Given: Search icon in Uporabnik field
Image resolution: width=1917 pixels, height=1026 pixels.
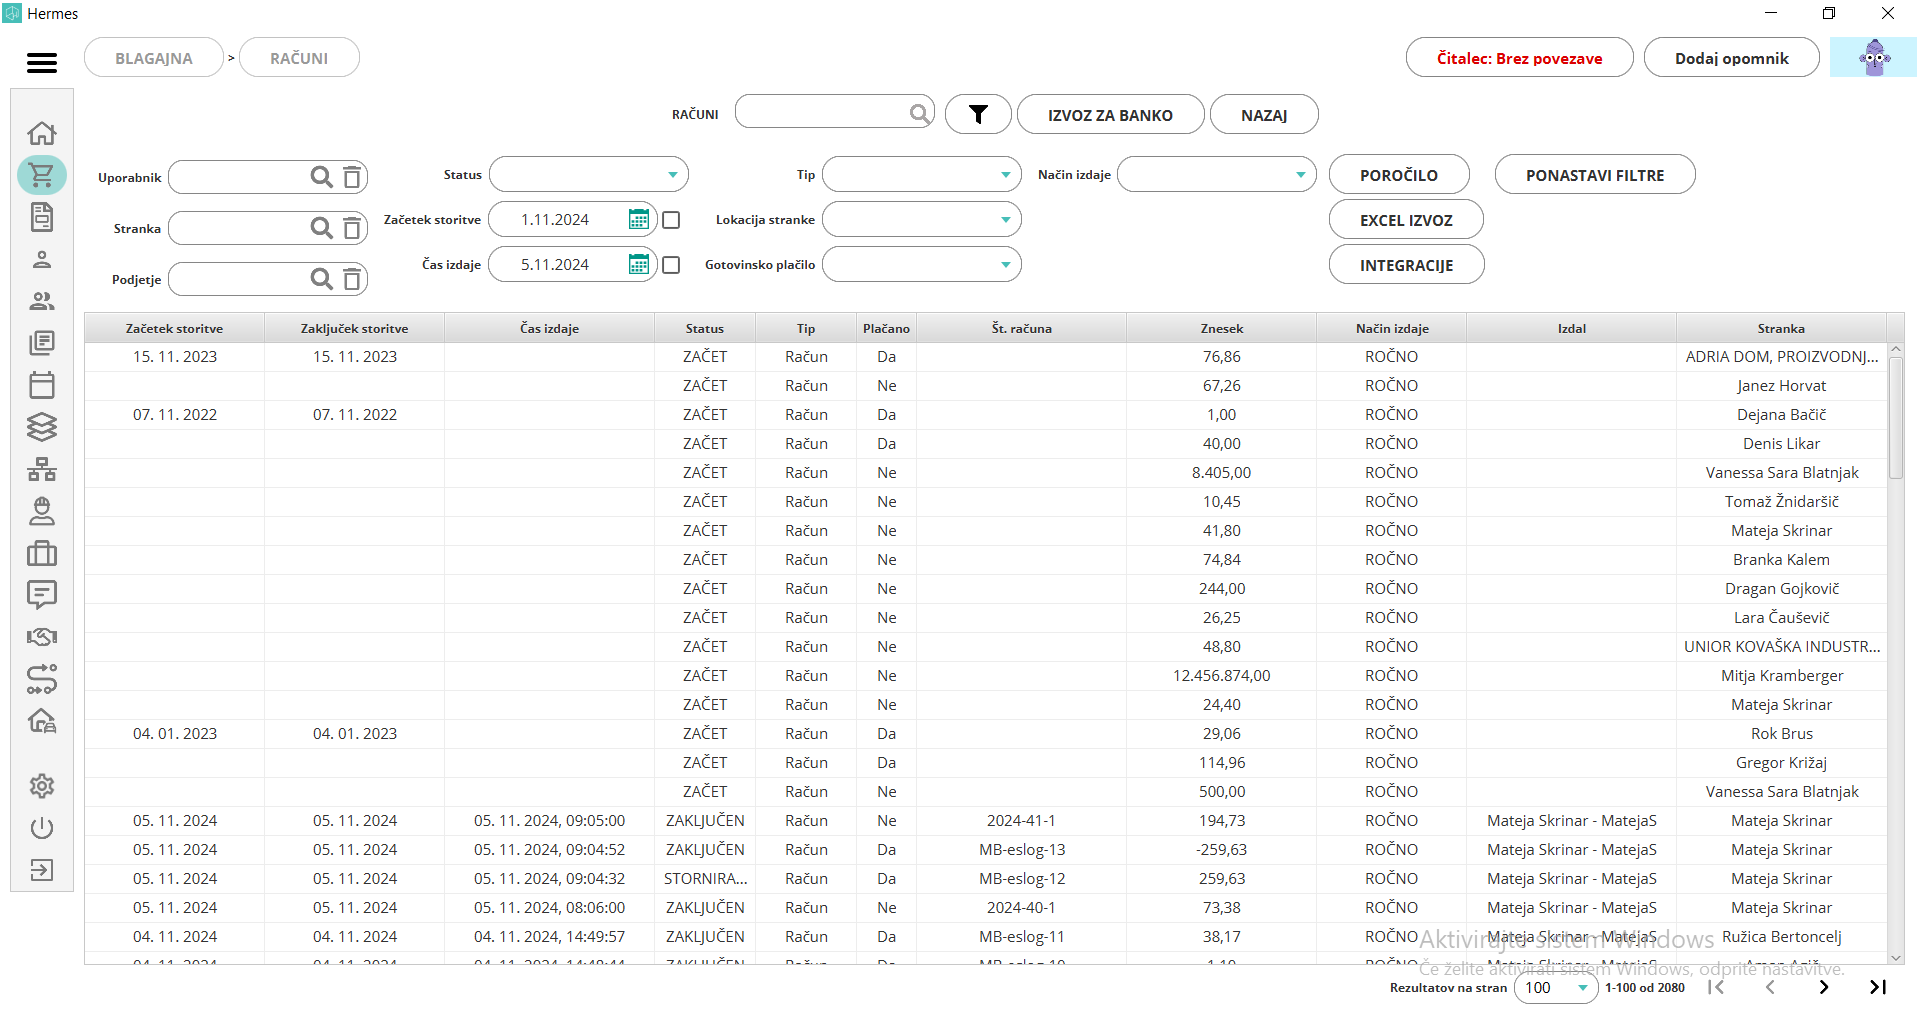Looking at the screenshot, I should tap(321, 177).
